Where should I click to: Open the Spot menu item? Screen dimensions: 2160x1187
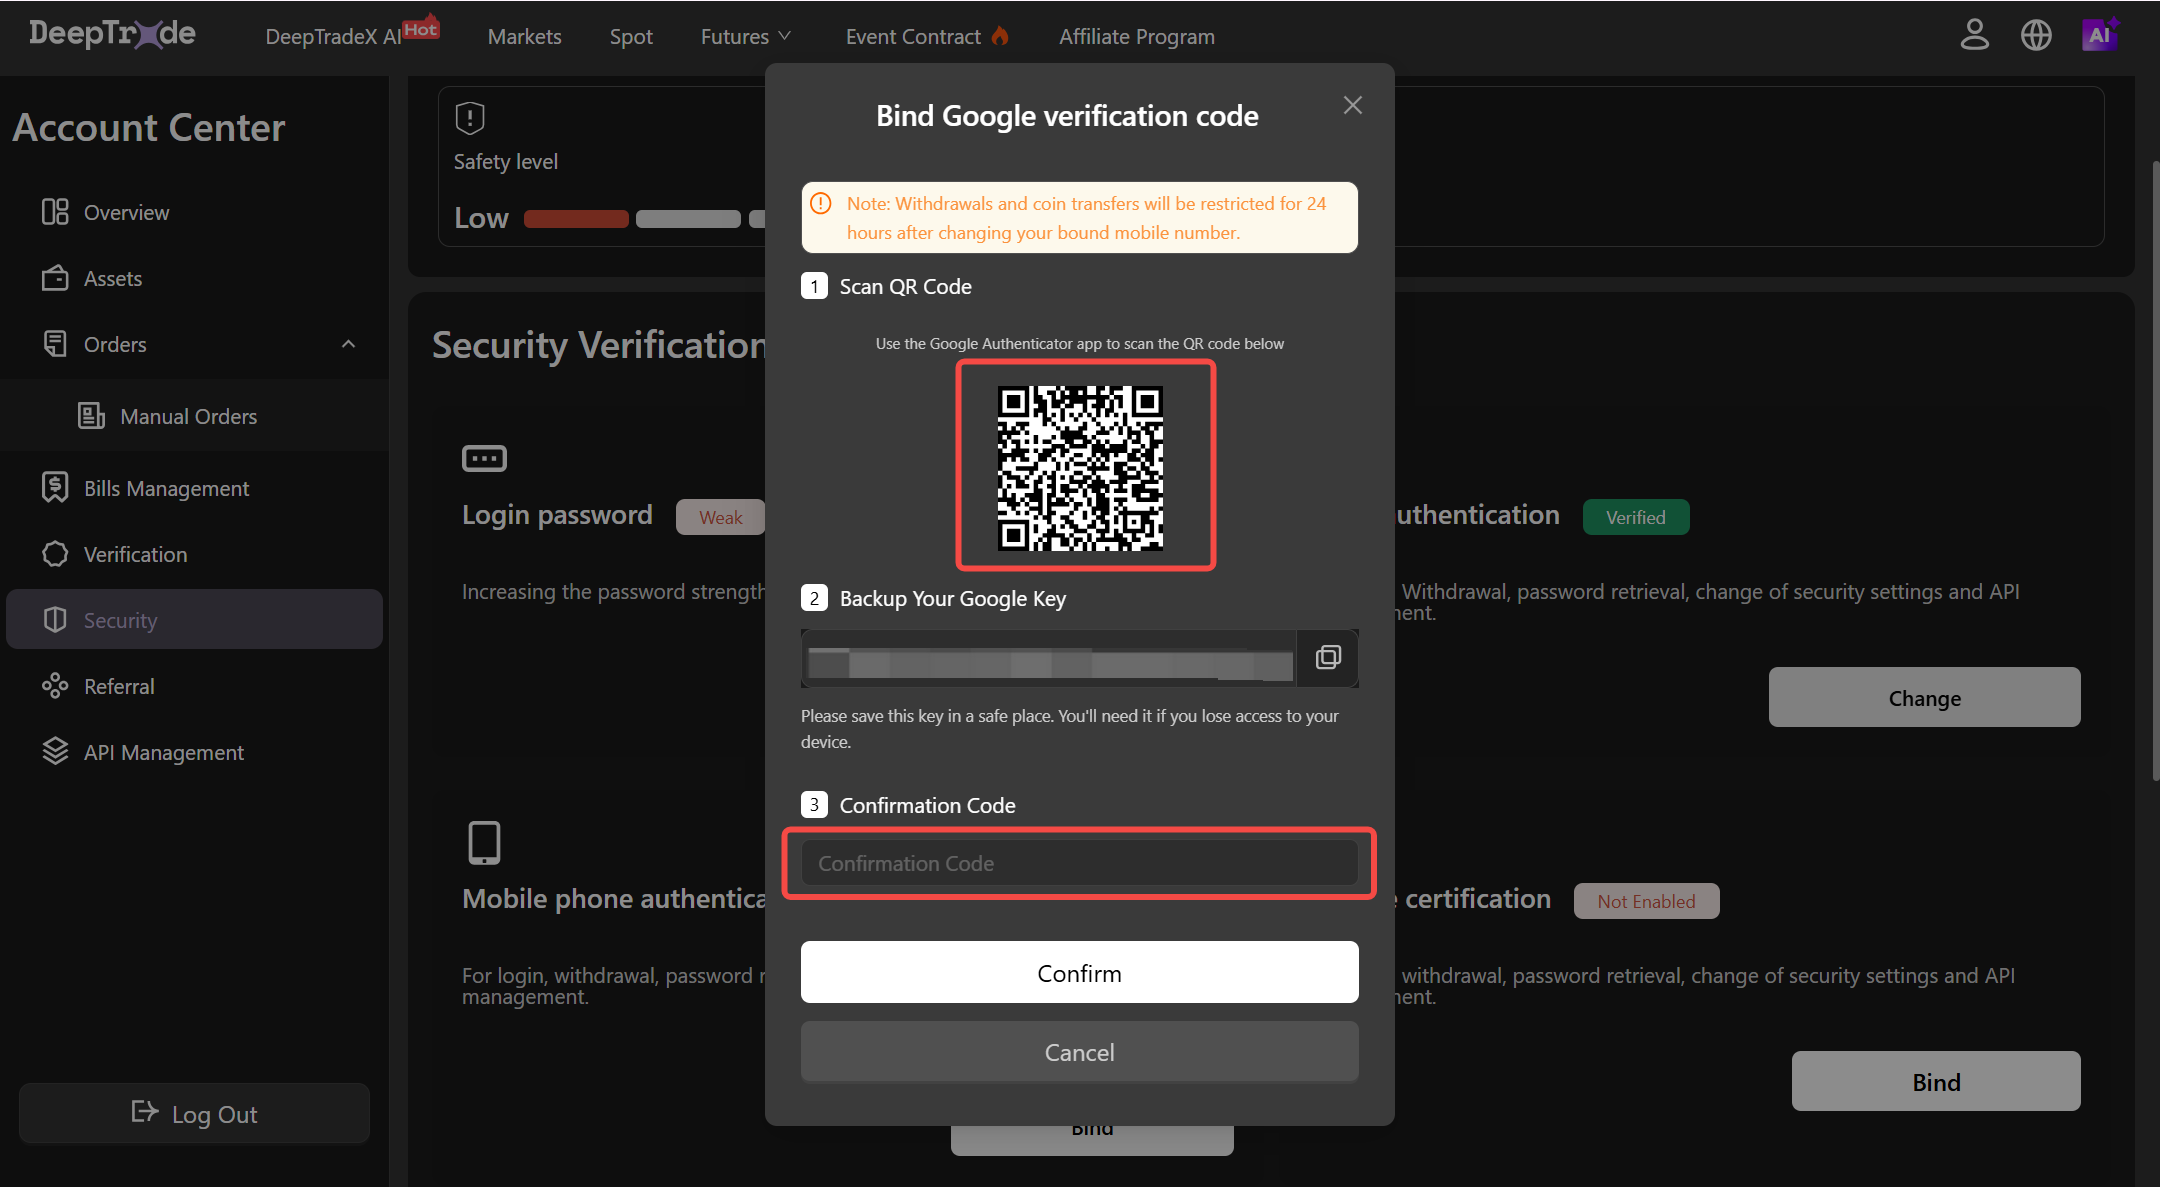[x=631, y=36]
